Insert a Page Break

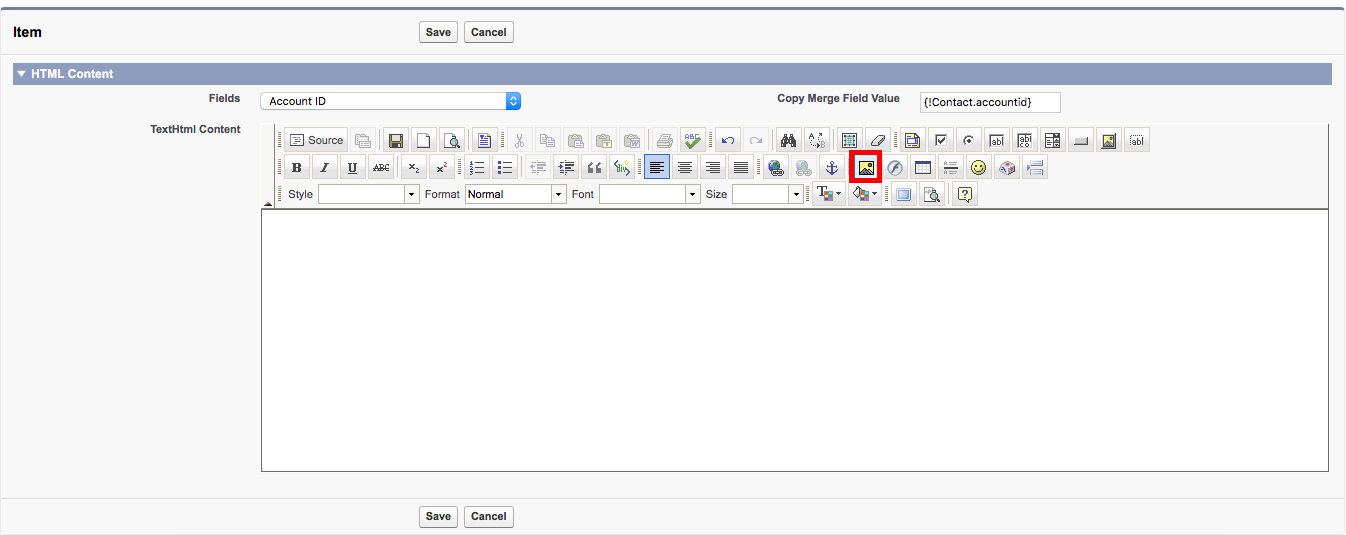point(1035,167)
